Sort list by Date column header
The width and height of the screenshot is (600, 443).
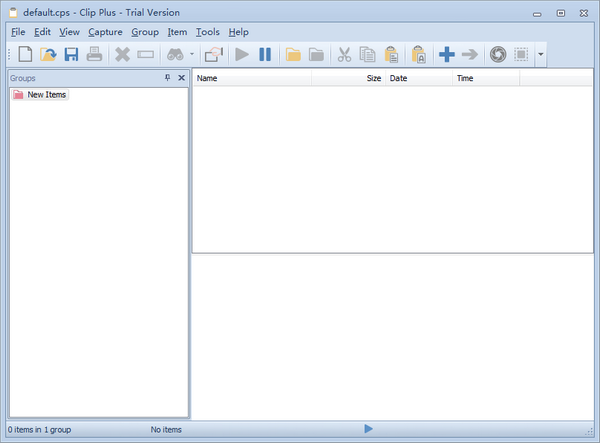(419, 77)
